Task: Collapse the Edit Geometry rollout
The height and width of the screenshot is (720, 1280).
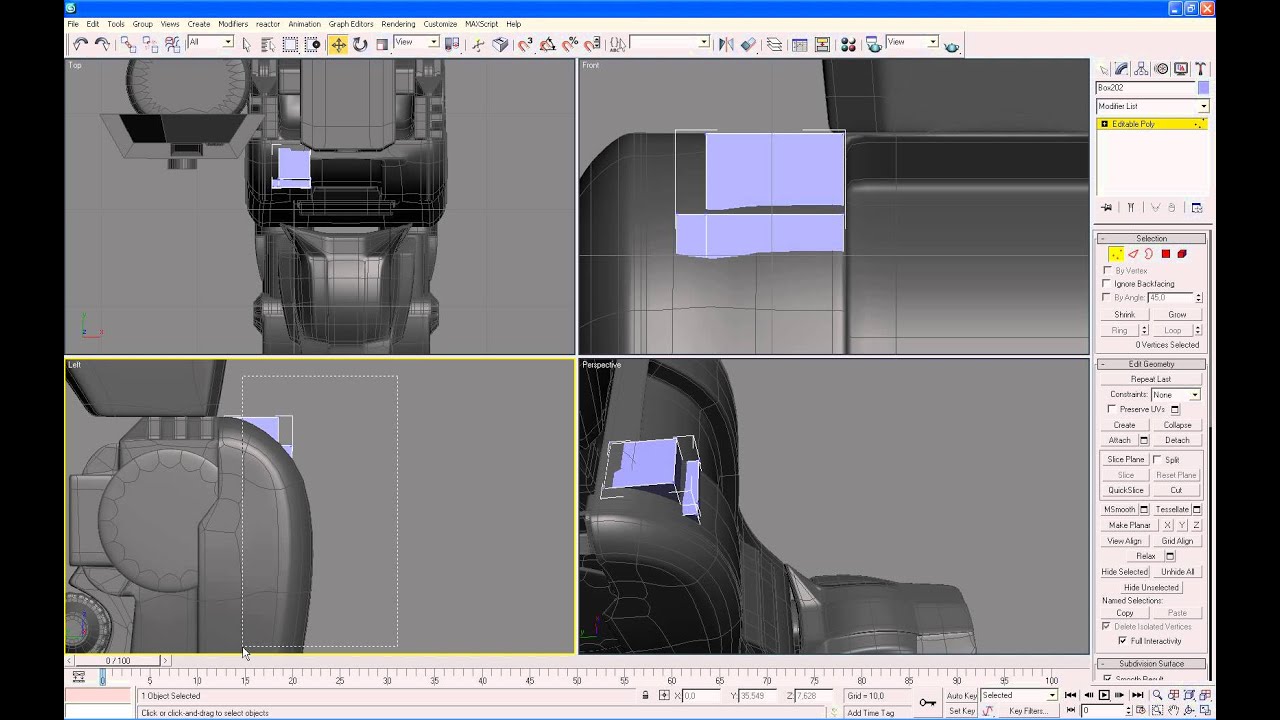Action: [1151, 364]
